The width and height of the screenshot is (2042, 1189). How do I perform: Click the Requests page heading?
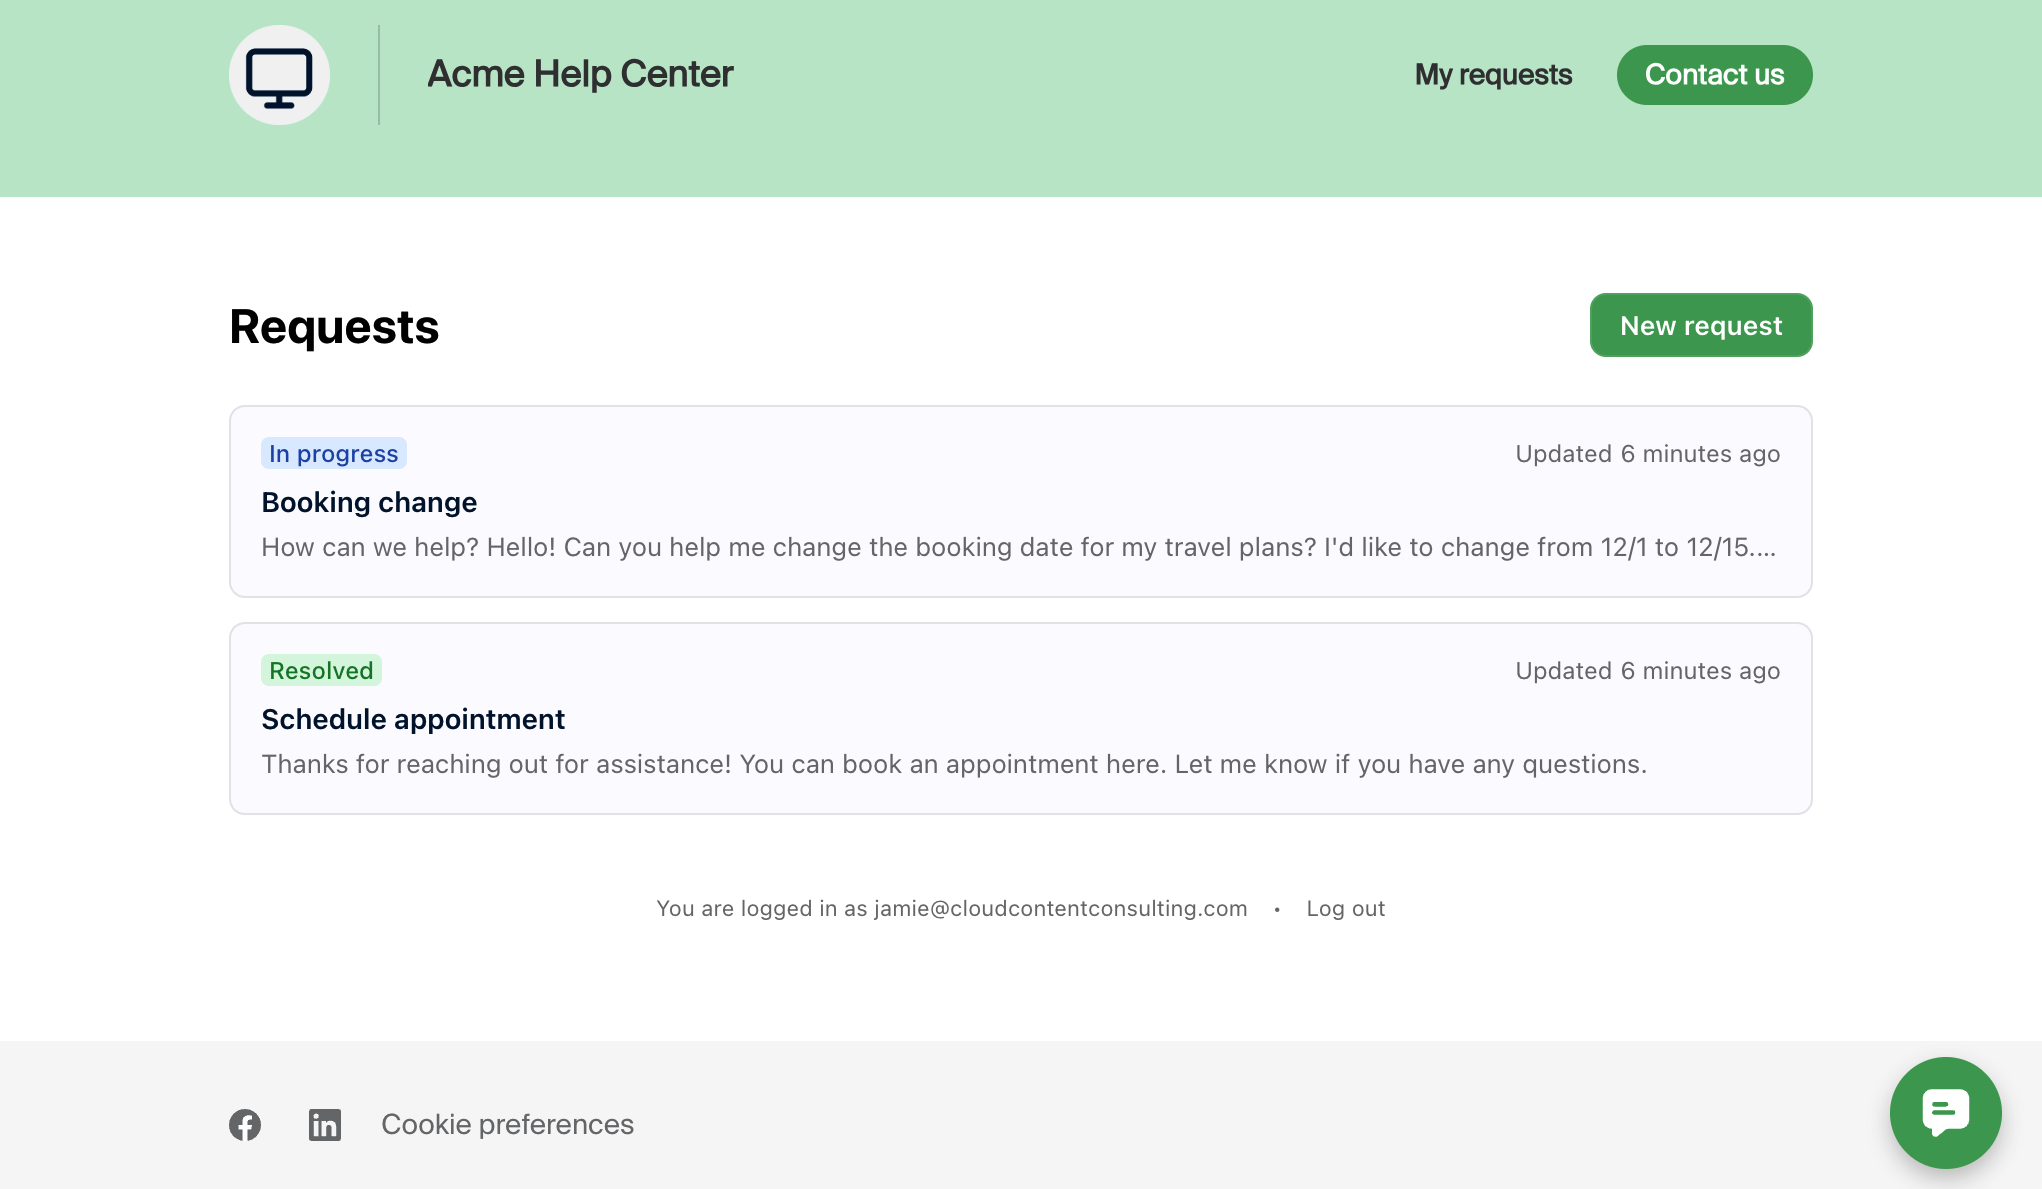click(334, 327)
